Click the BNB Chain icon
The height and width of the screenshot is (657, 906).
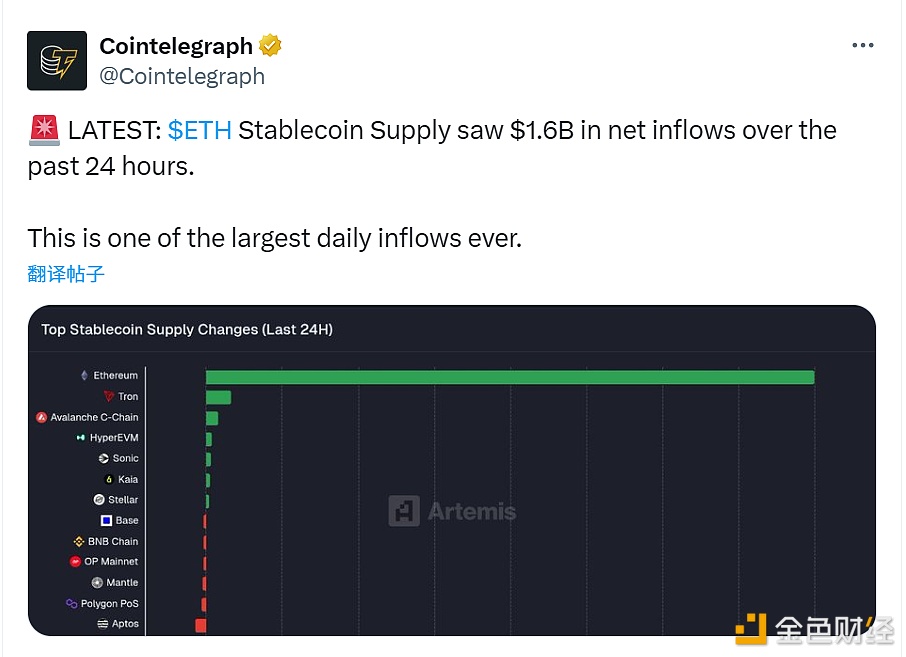click(x=79, y=542)
